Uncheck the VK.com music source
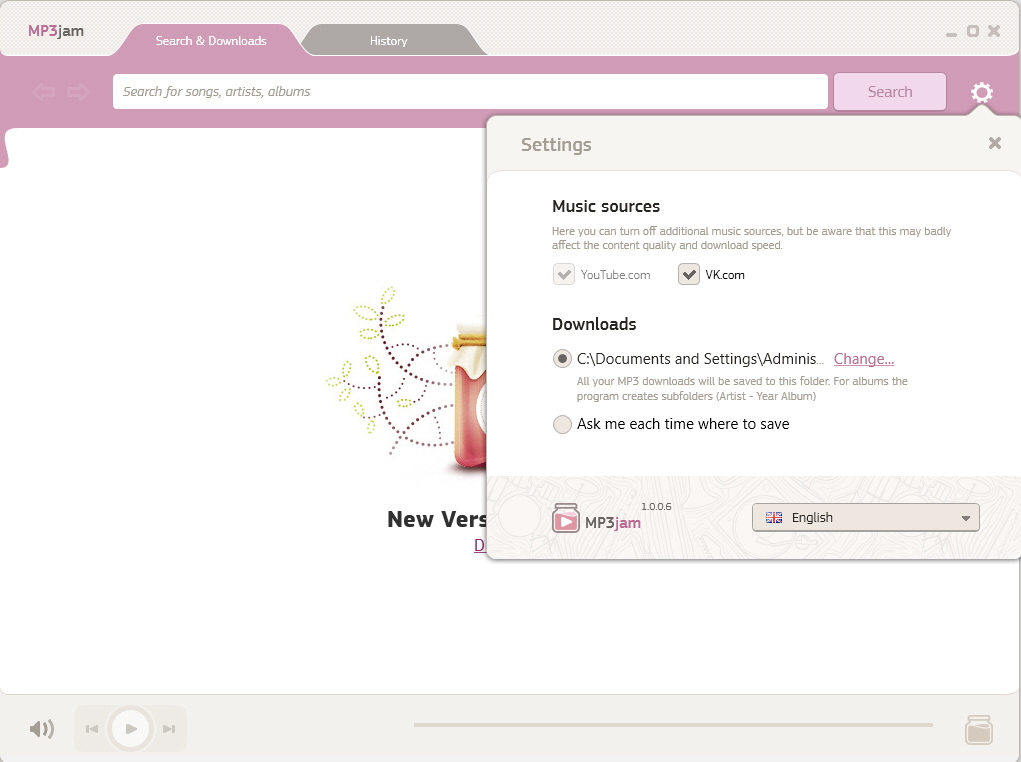The width and height of the screenshot is (1021, 762). 688,274
